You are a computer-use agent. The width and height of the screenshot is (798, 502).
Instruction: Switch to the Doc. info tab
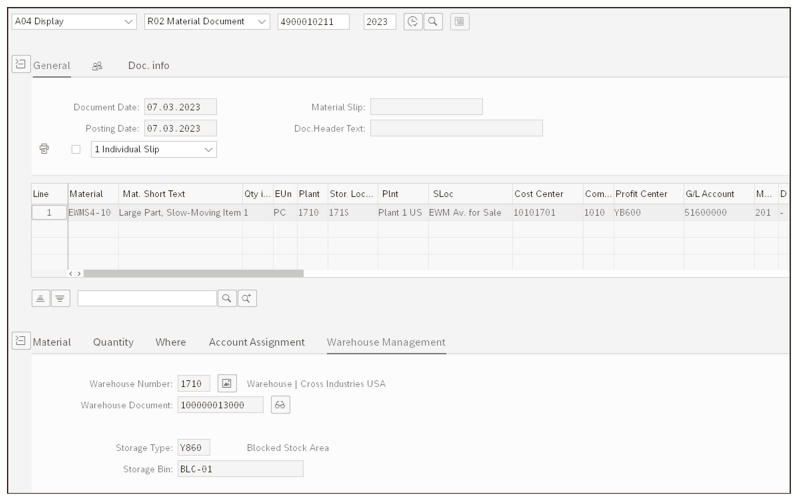pos(148,66)
